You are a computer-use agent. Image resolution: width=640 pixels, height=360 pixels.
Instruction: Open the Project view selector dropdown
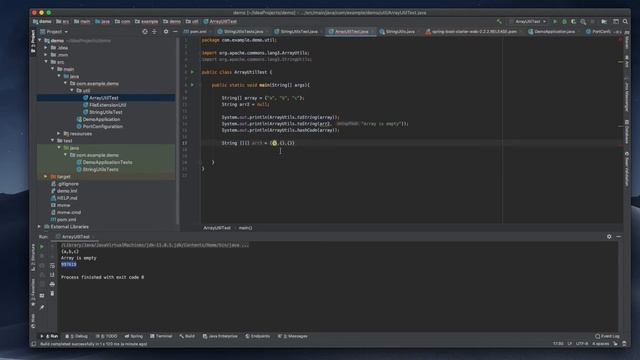(x=54, y=31)
